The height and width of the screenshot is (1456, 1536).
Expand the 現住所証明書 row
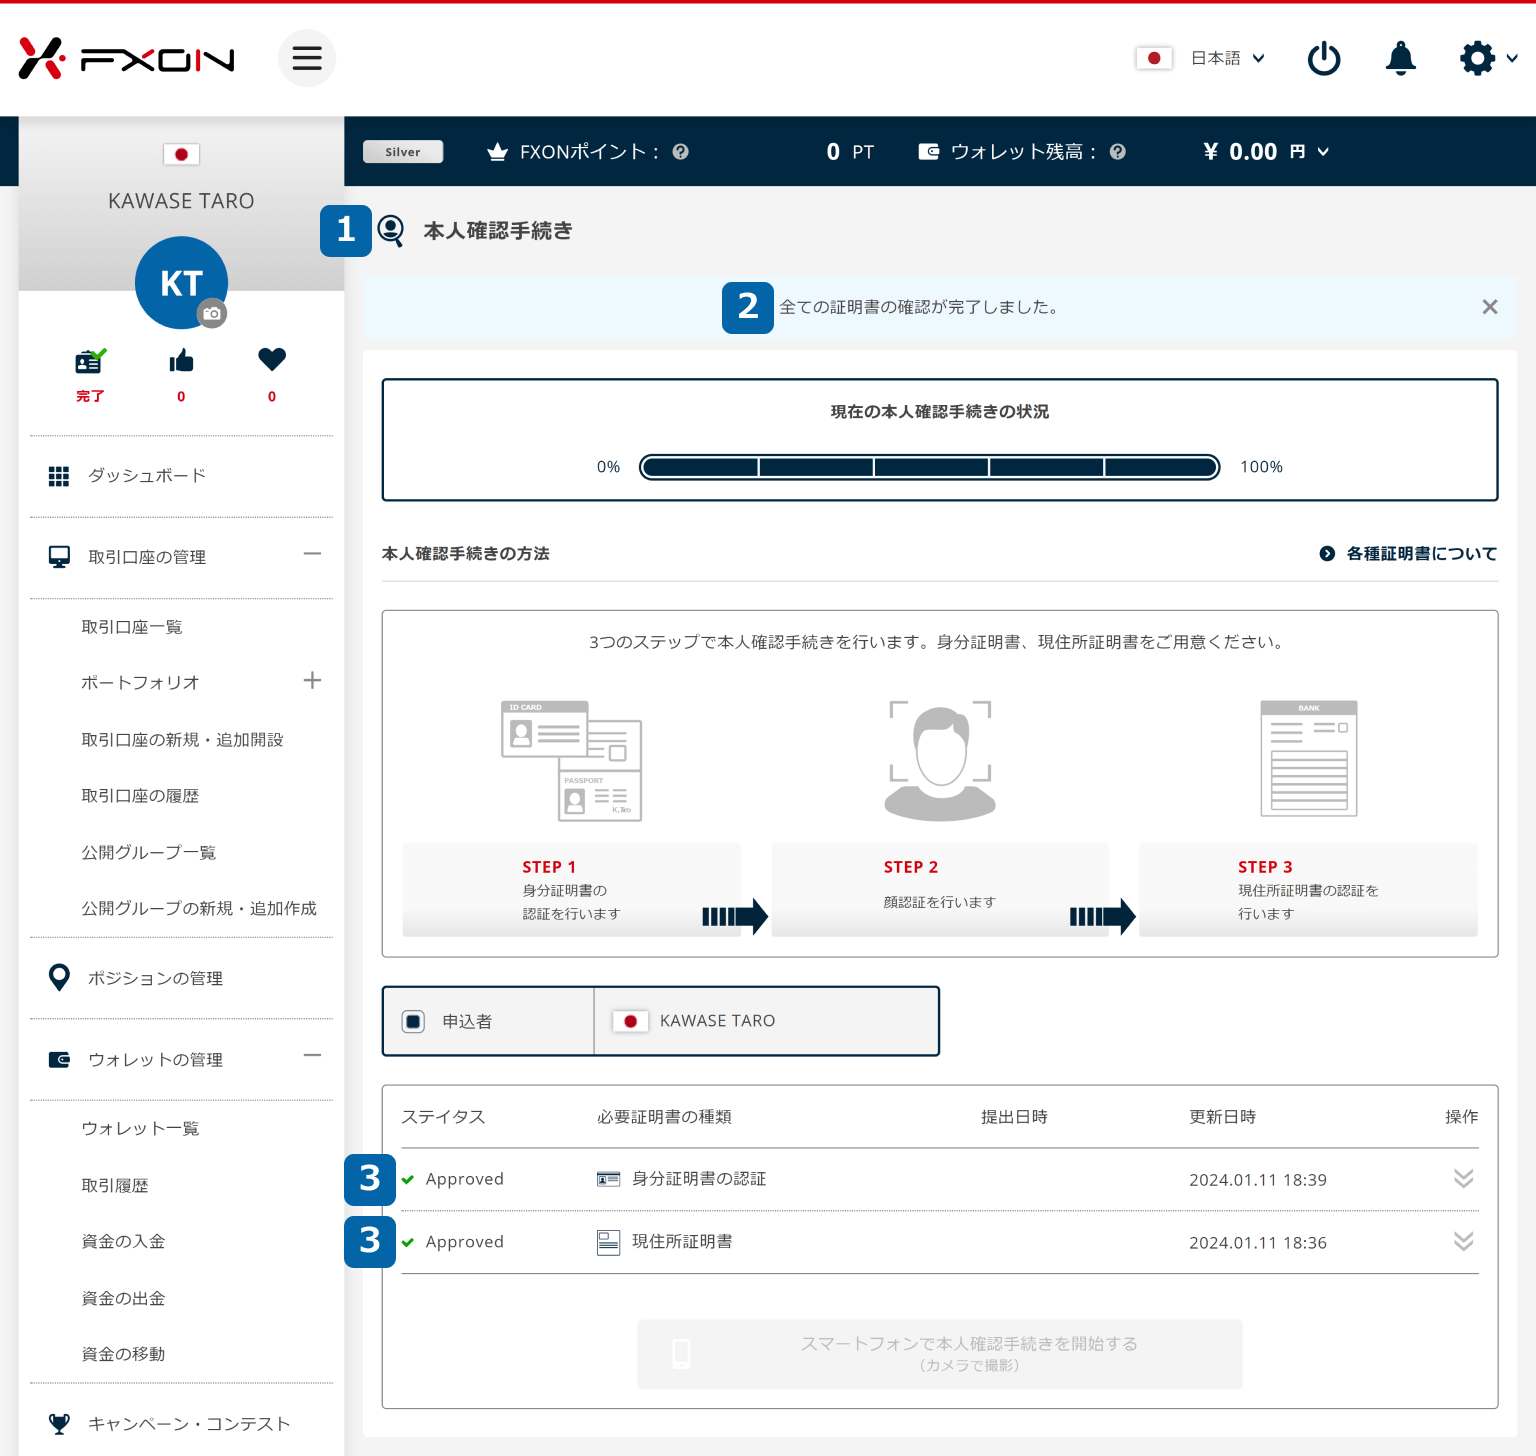pos(1463,1242)
